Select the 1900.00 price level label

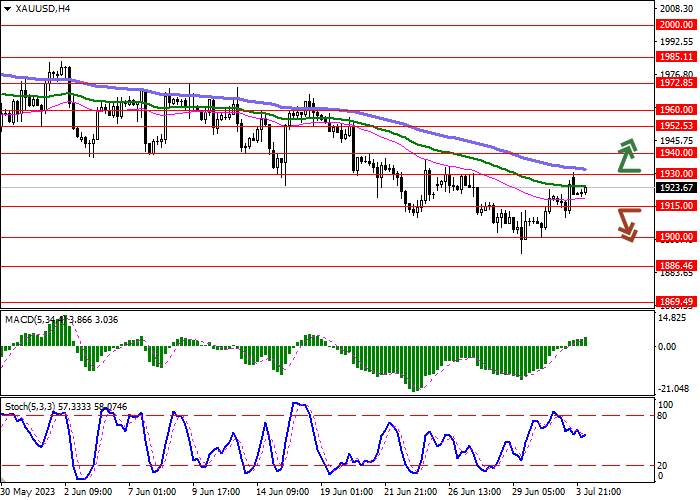pos(676,237)
